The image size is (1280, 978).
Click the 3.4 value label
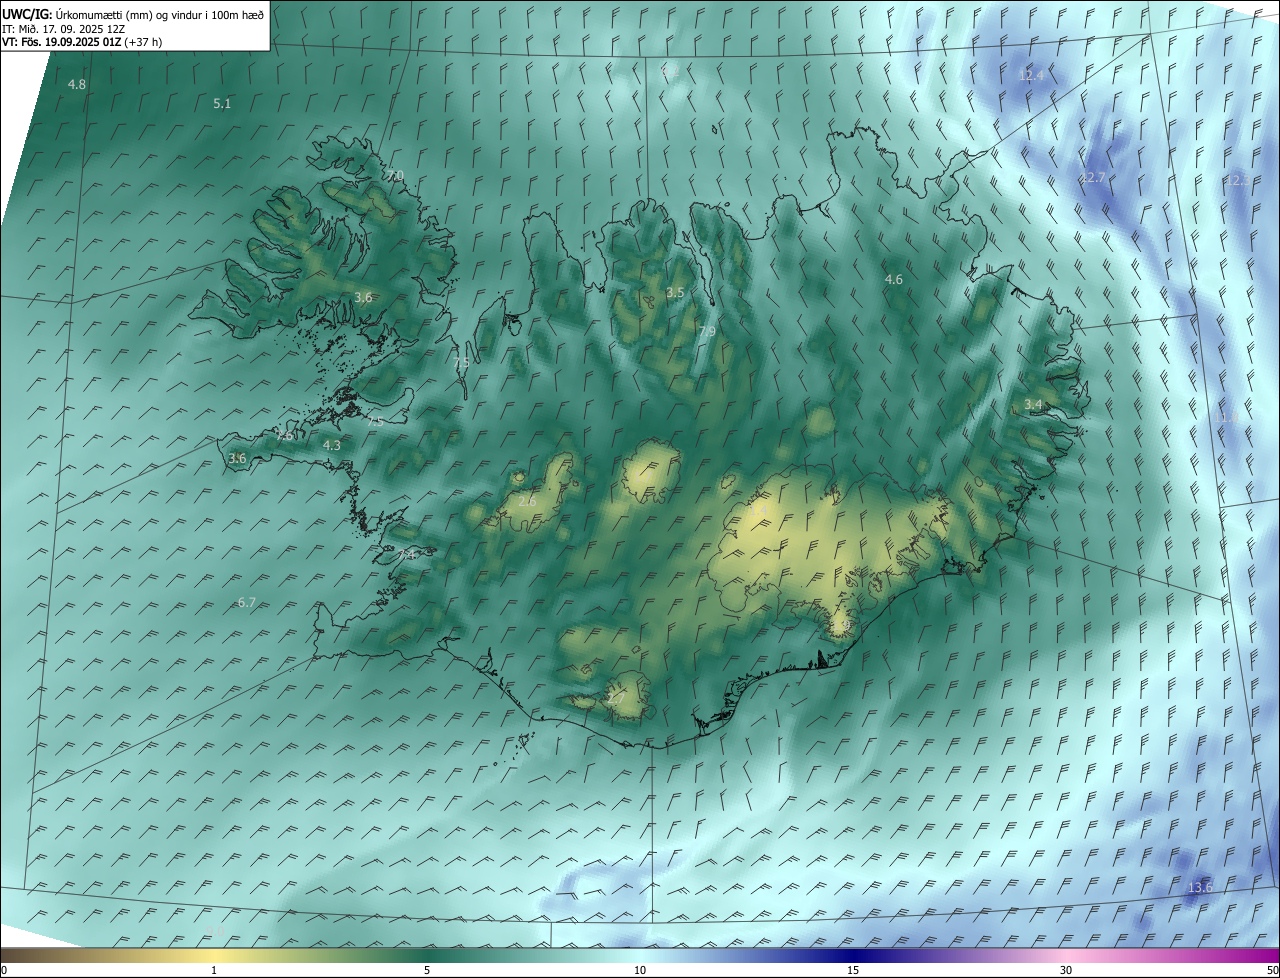tap(1033, 405)
